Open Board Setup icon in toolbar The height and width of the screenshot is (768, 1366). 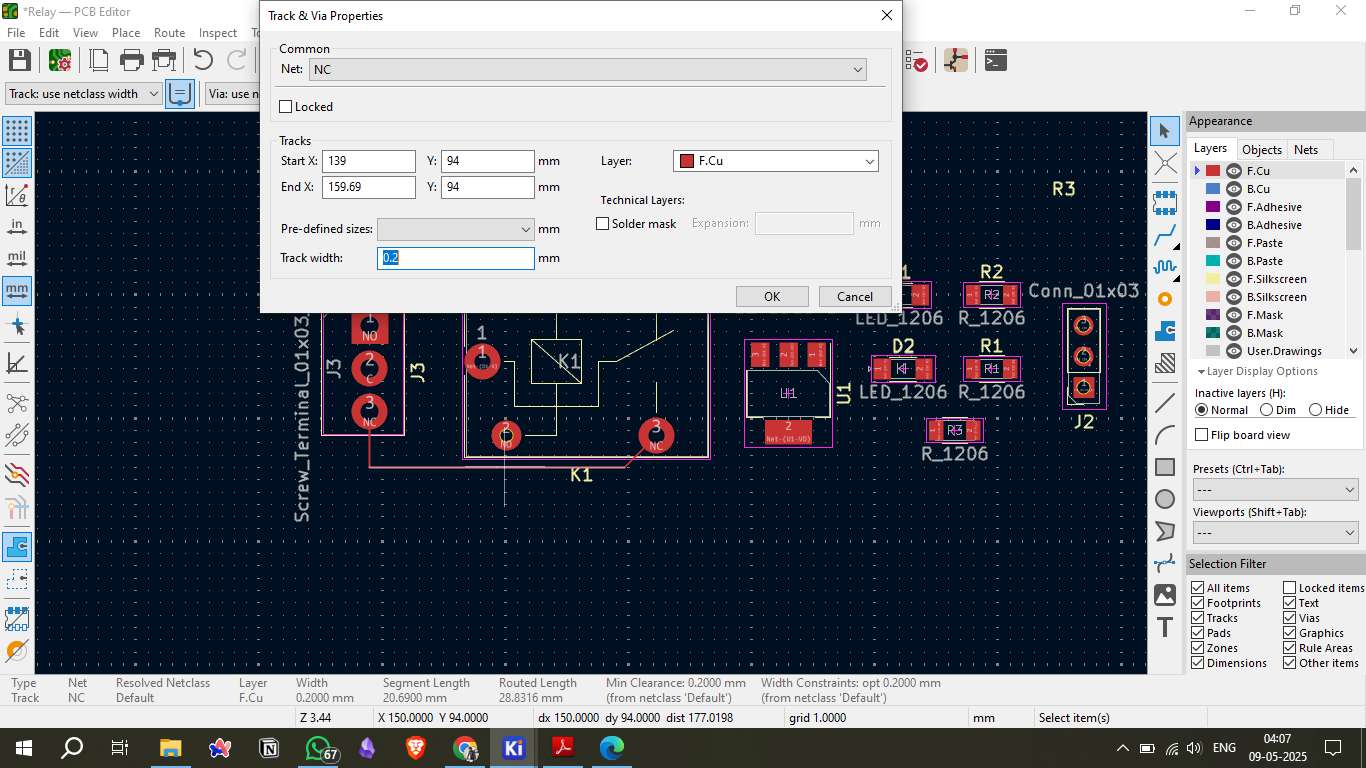pos(59,60)
